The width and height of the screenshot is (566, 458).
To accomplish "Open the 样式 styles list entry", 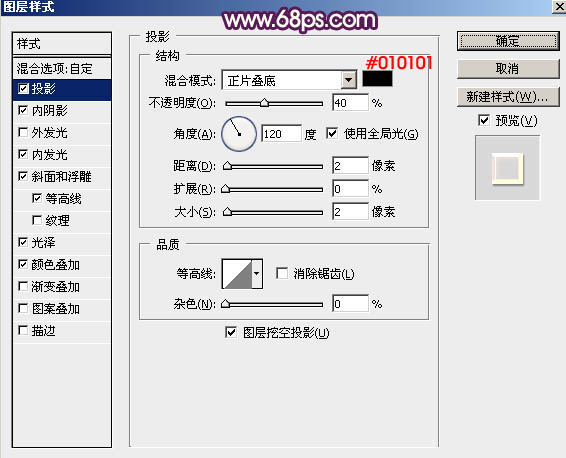I will point(62,44).
